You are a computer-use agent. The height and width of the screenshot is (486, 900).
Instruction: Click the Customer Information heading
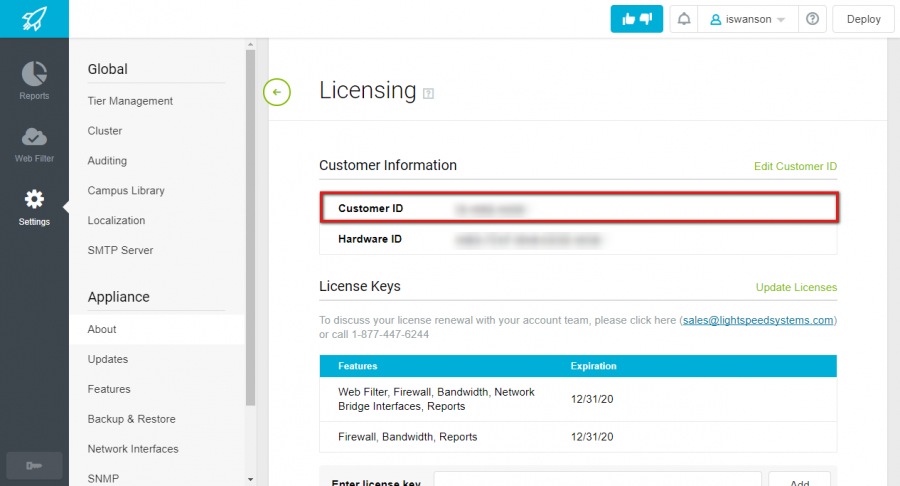click(388, 165)
